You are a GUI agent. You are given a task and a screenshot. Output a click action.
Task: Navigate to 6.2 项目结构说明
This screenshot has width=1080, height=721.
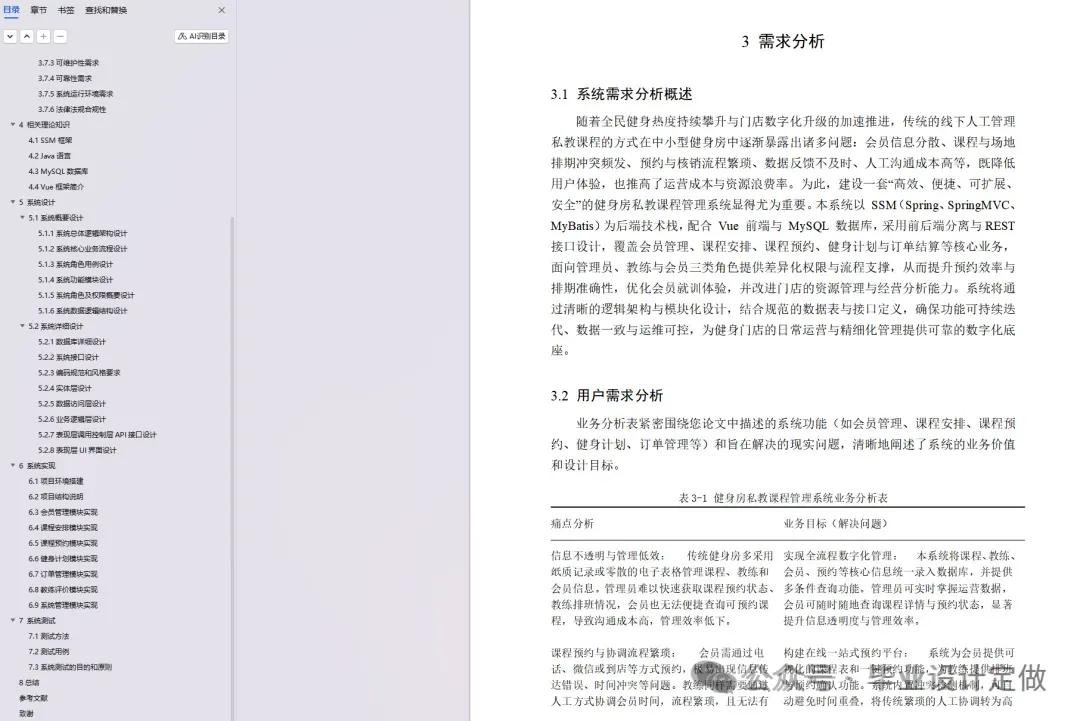(x=56, y=497)
